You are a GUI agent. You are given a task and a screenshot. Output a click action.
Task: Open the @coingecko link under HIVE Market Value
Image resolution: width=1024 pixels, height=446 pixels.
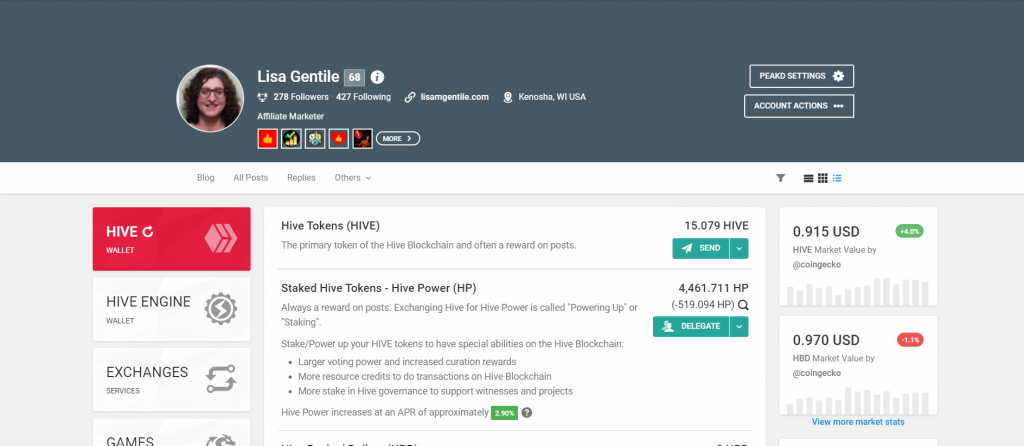pos(817,264)
